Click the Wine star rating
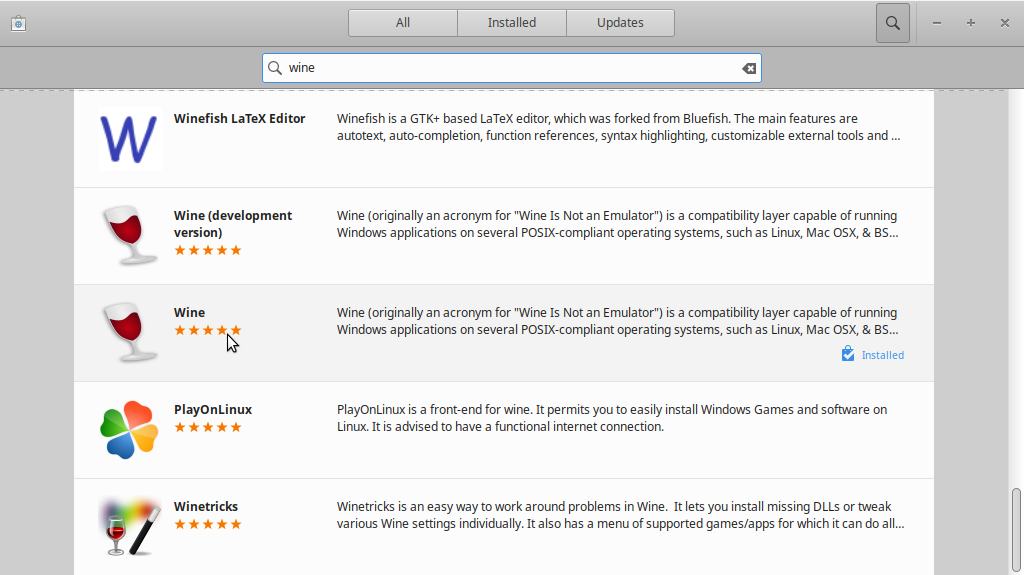The width and height of the screenshot is (1024, 575). pyautogui.click(x=208, y=330)
